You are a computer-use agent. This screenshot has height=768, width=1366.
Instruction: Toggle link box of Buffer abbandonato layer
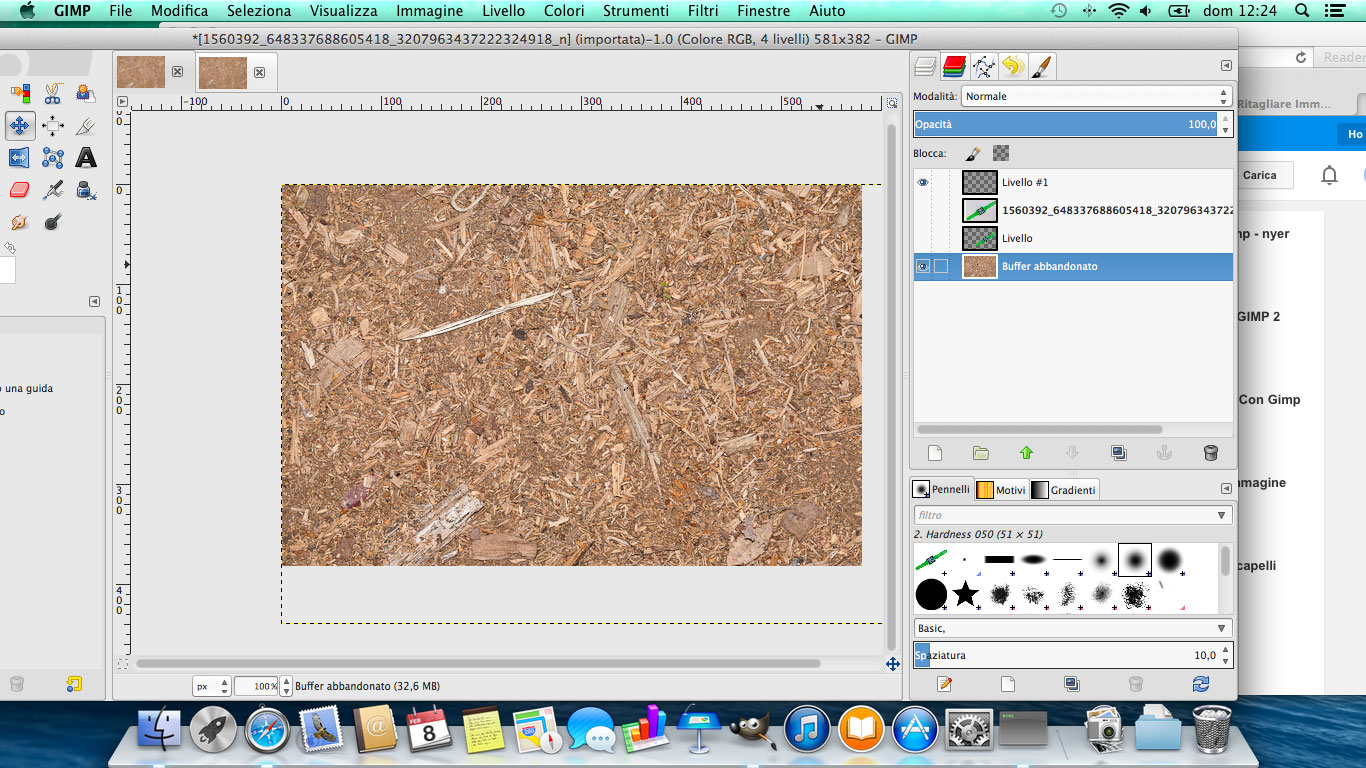941,266
